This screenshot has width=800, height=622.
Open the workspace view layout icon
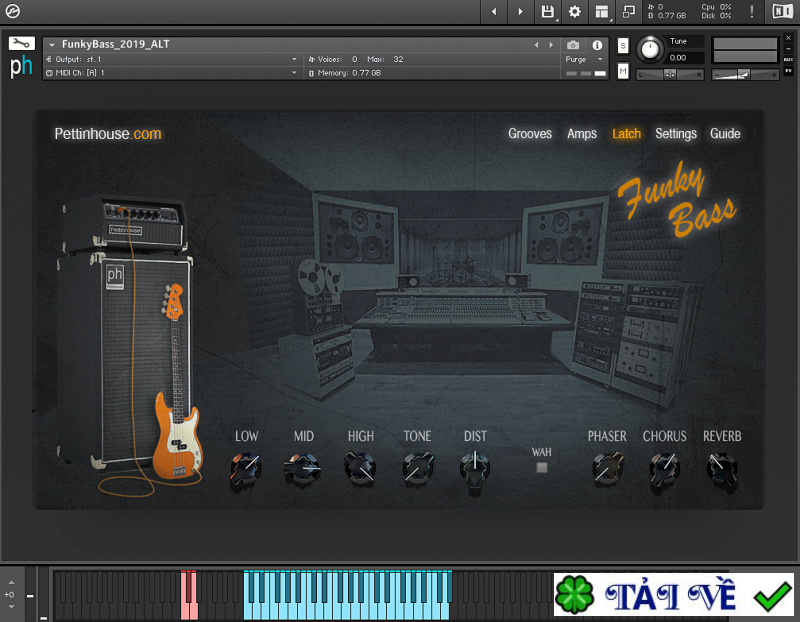click(602, 12)
